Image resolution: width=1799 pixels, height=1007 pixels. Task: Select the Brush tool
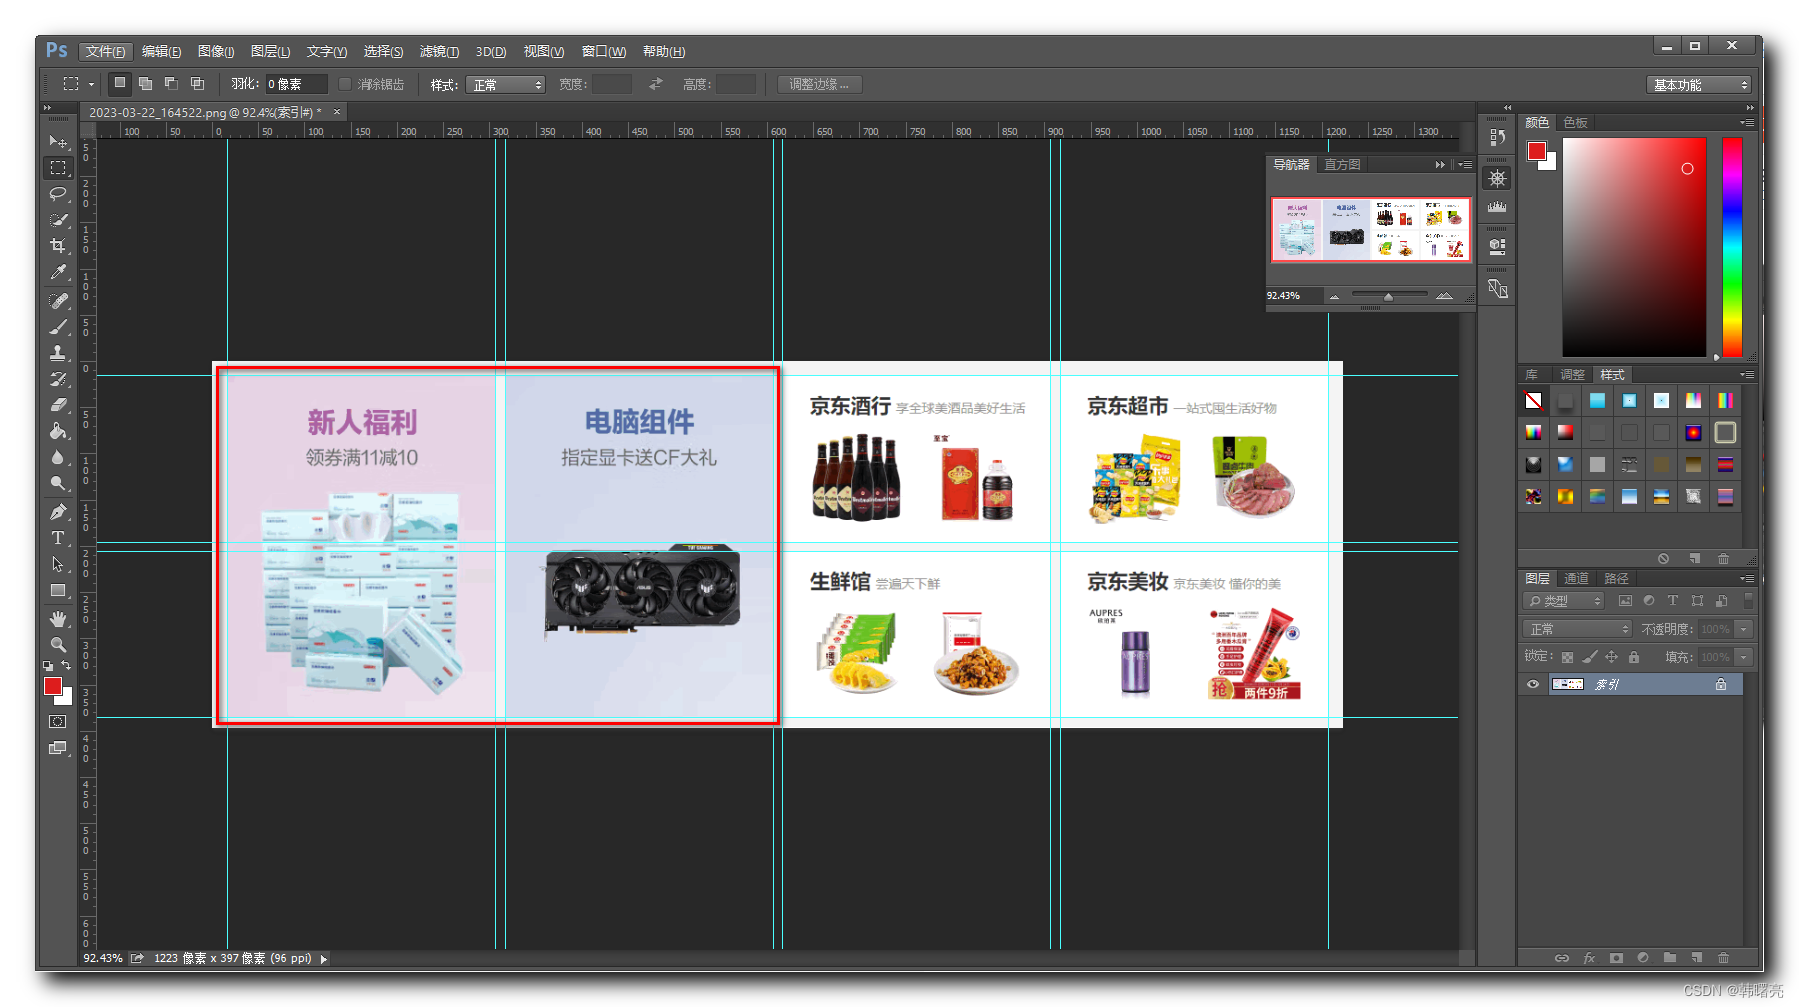[58, 325]
